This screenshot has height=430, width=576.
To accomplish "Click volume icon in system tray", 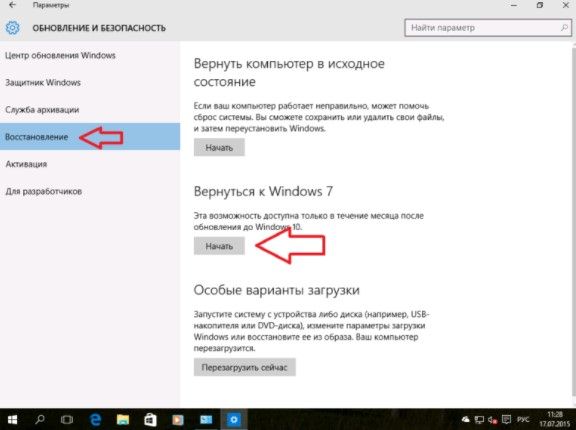I will (493, 419).
